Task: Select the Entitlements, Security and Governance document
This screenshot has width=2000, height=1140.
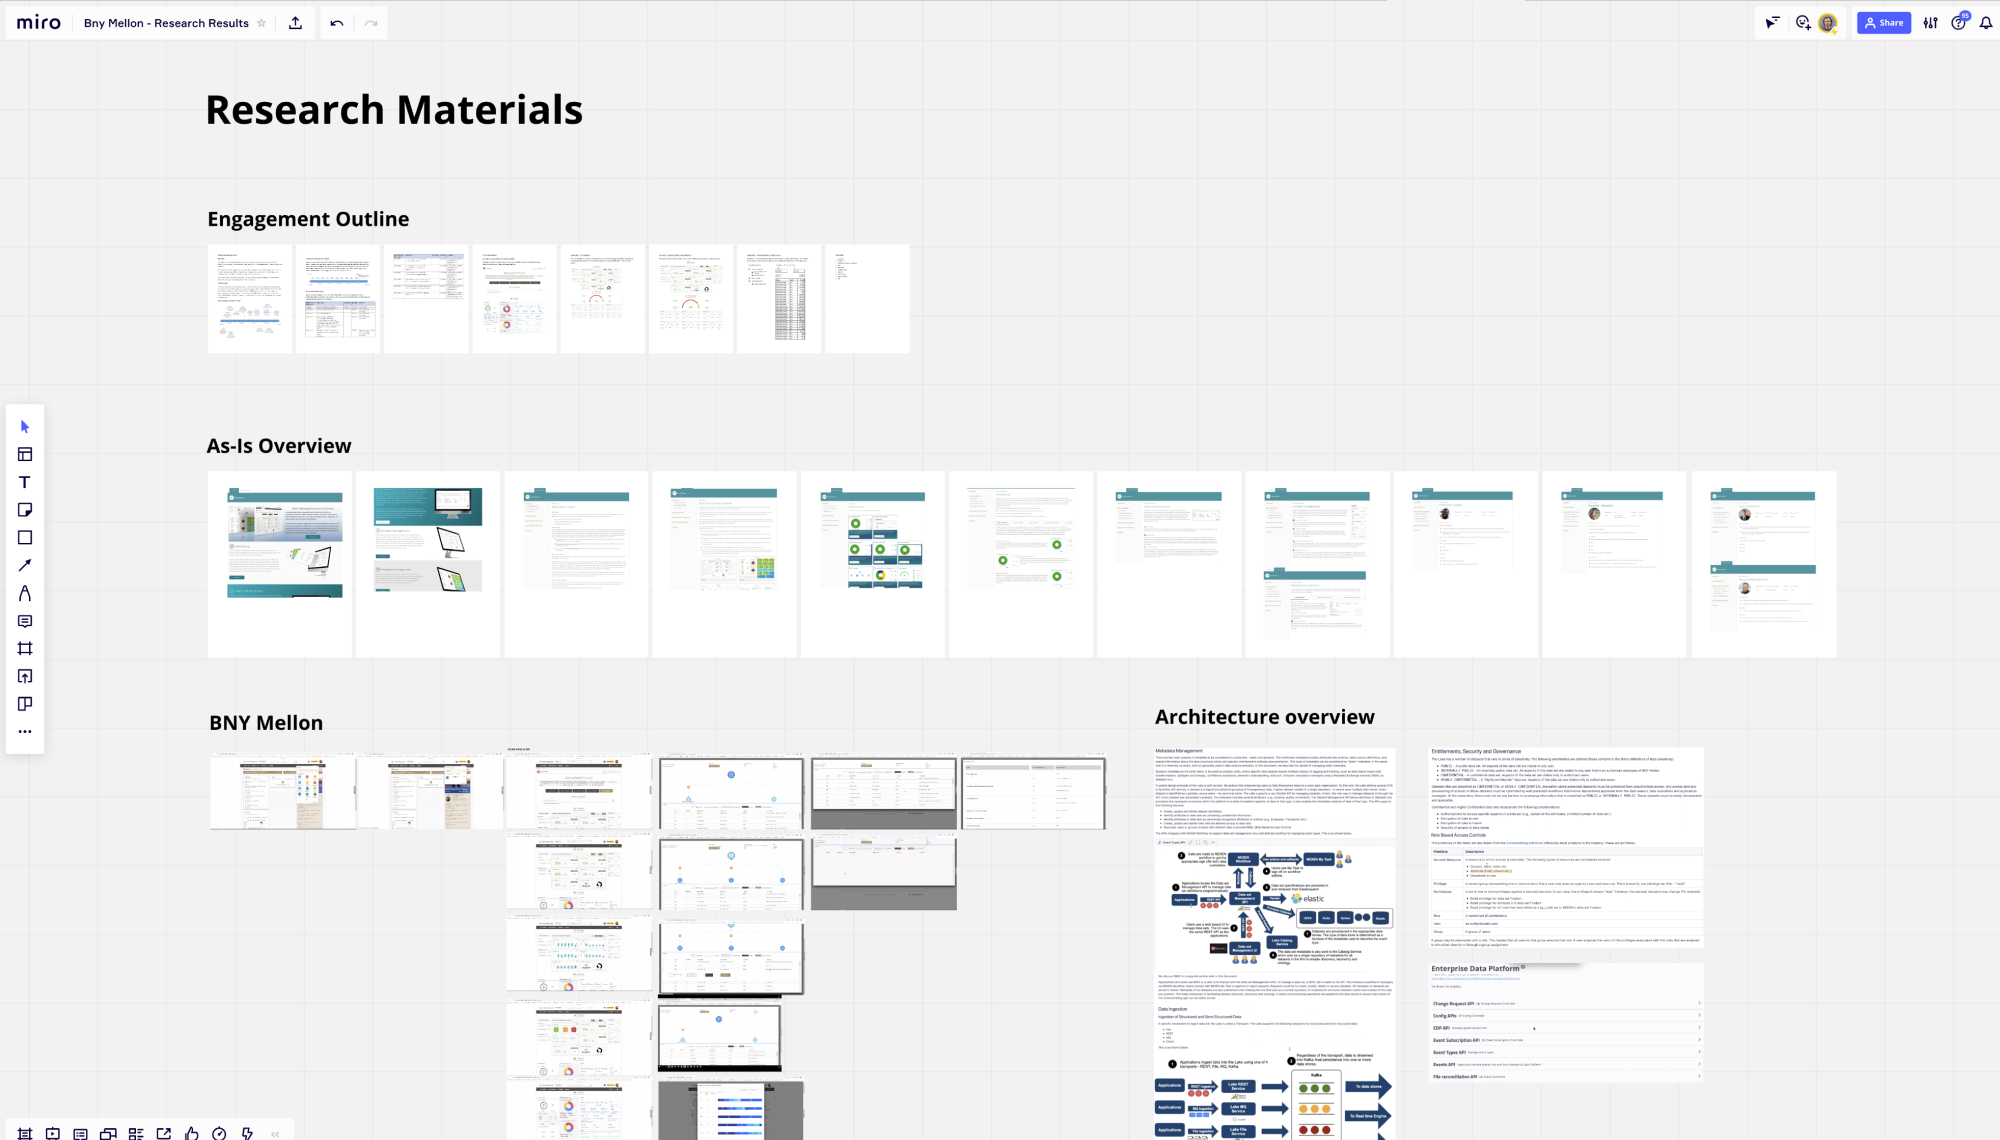Action: click(x=1567, y=848)
